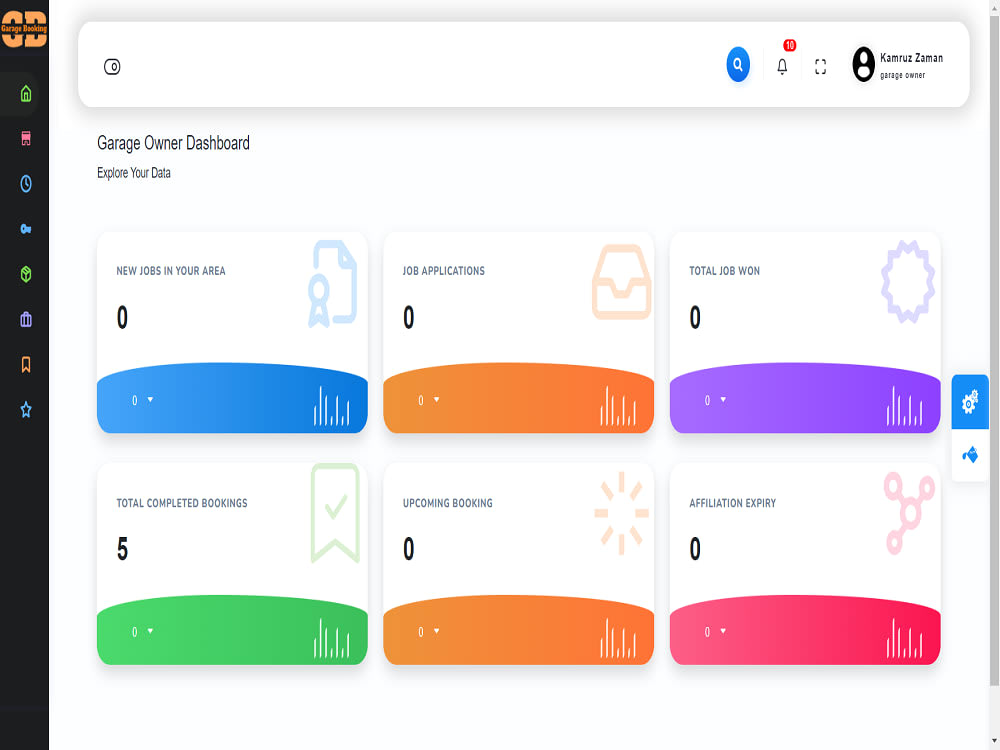1000x750 pixels.
Task: Click bar chart icon on Job Applications card
Action: tap(617, 406)
